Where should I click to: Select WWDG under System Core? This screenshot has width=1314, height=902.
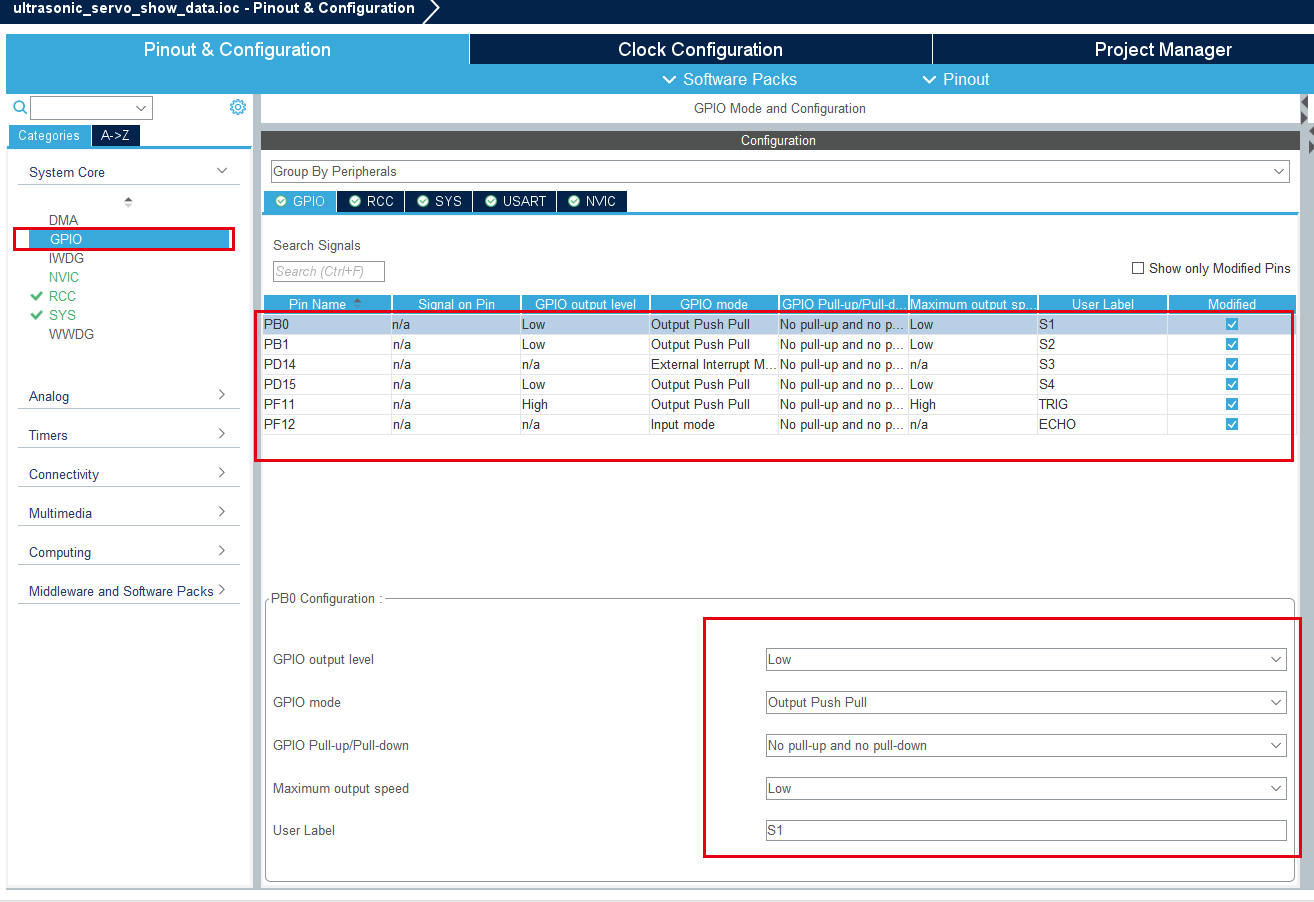click(x=71, y=334)
